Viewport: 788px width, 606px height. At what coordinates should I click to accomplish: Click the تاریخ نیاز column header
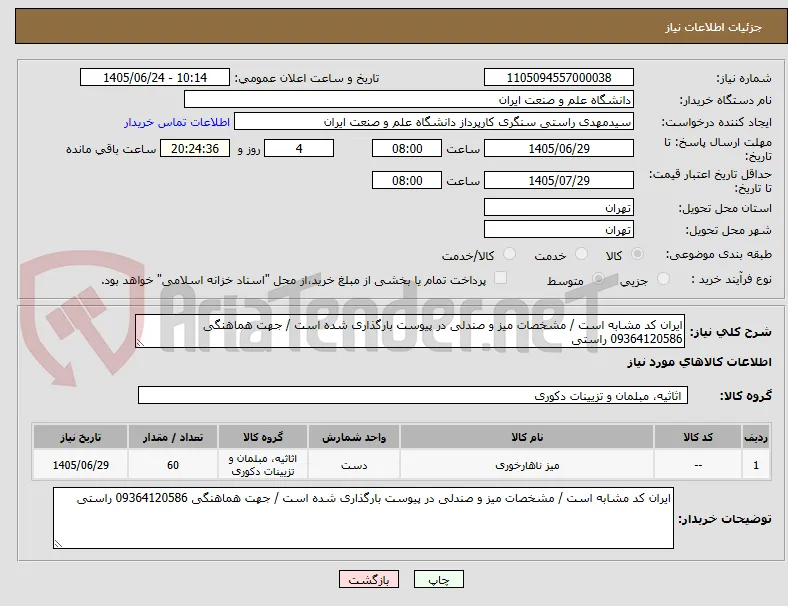[80, 437]
